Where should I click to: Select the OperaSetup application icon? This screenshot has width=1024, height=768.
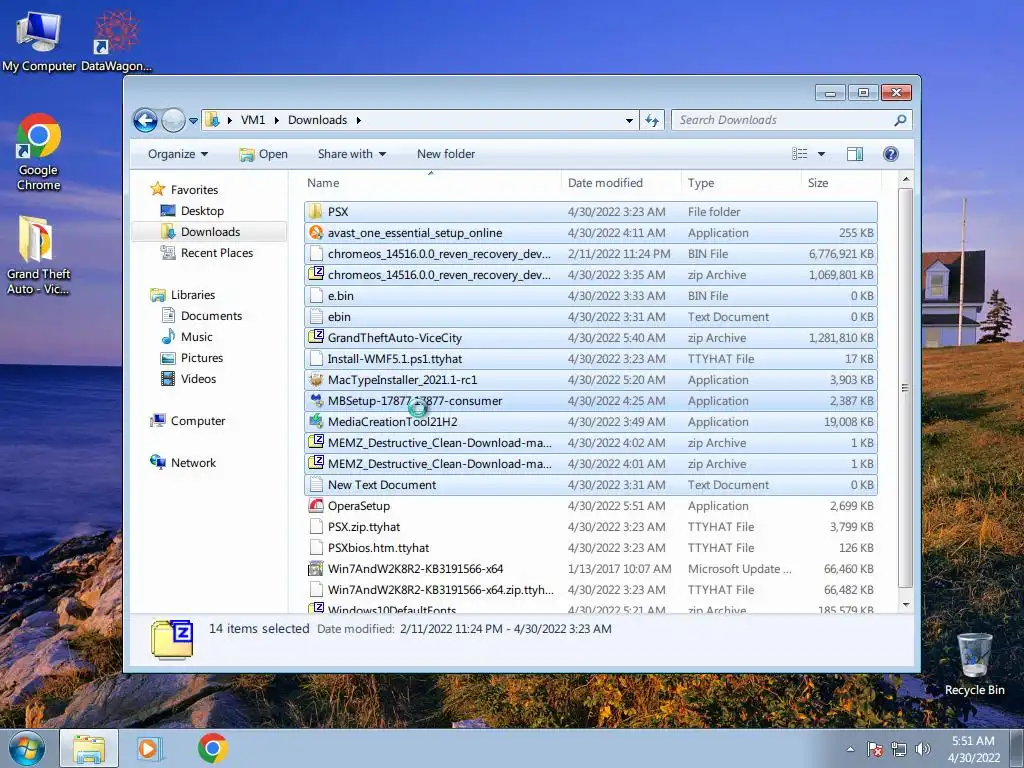(x=316, y=505)
